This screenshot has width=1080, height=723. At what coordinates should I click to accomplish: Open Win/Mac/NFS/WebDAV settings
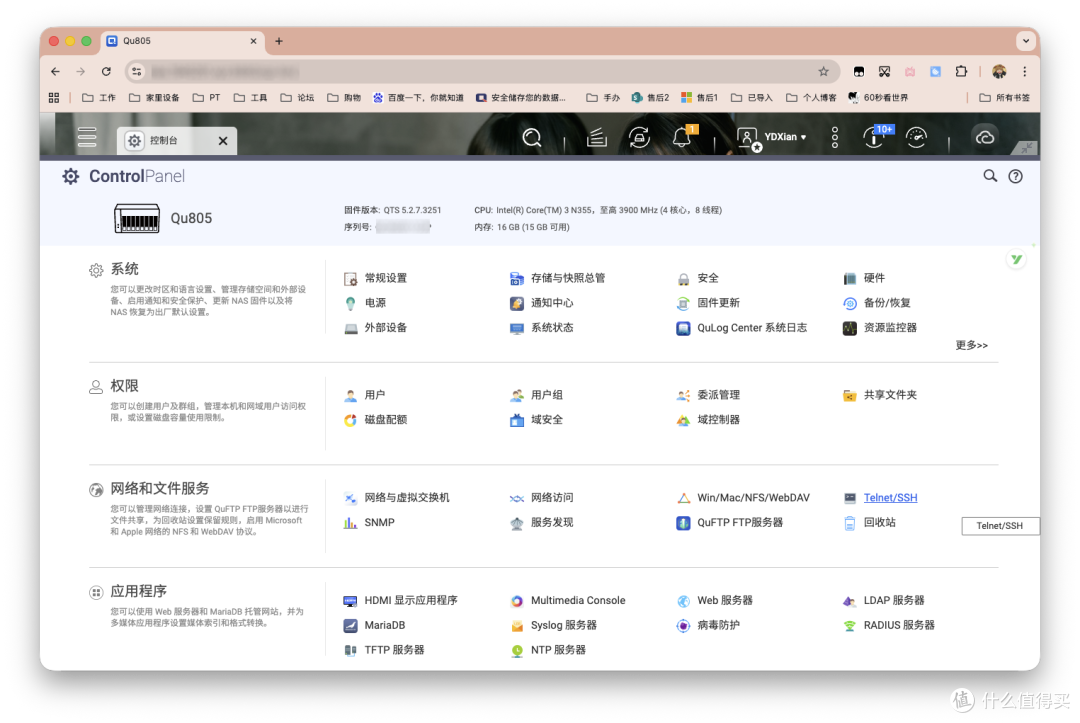click(x=742, y=498)
